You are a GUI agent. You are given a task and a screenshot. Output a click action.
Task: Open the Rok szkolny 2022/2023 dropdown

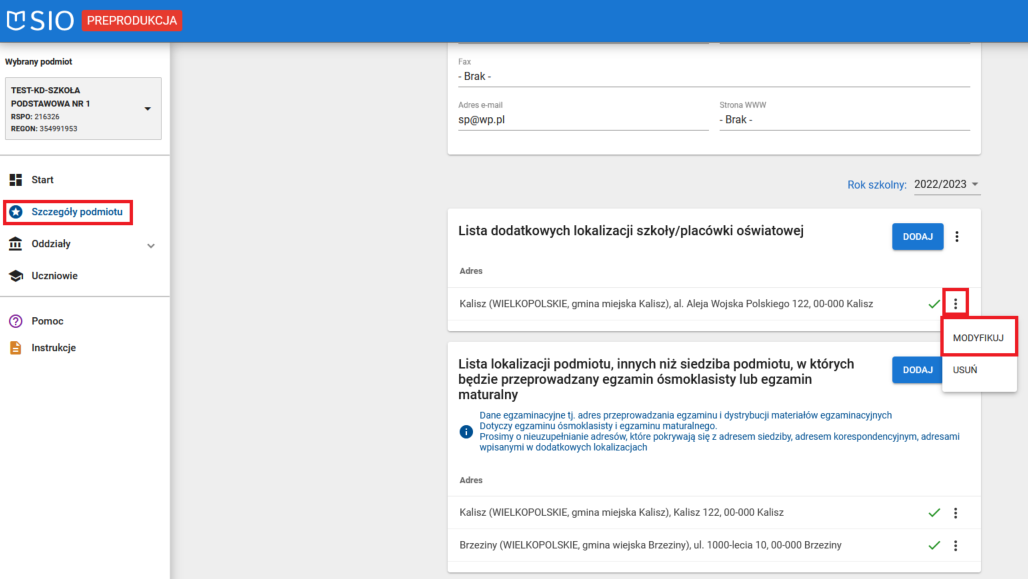(944, 185)
